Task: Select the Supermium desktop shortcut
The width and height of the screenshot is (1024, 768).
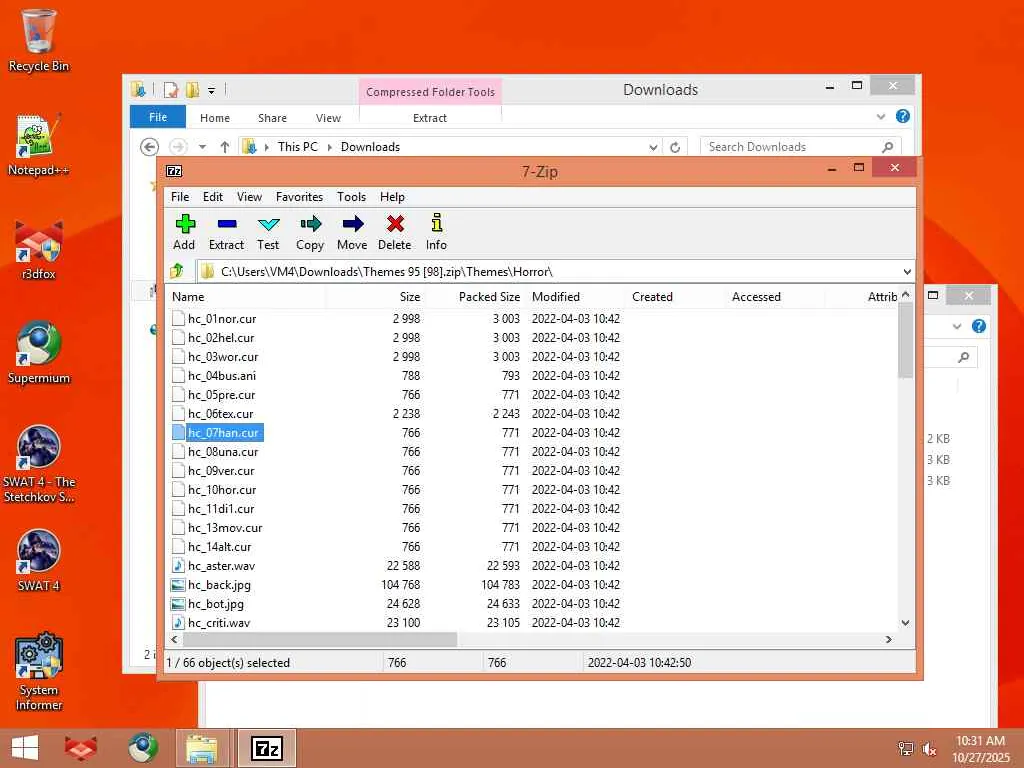Action: (x=39, y=353)
